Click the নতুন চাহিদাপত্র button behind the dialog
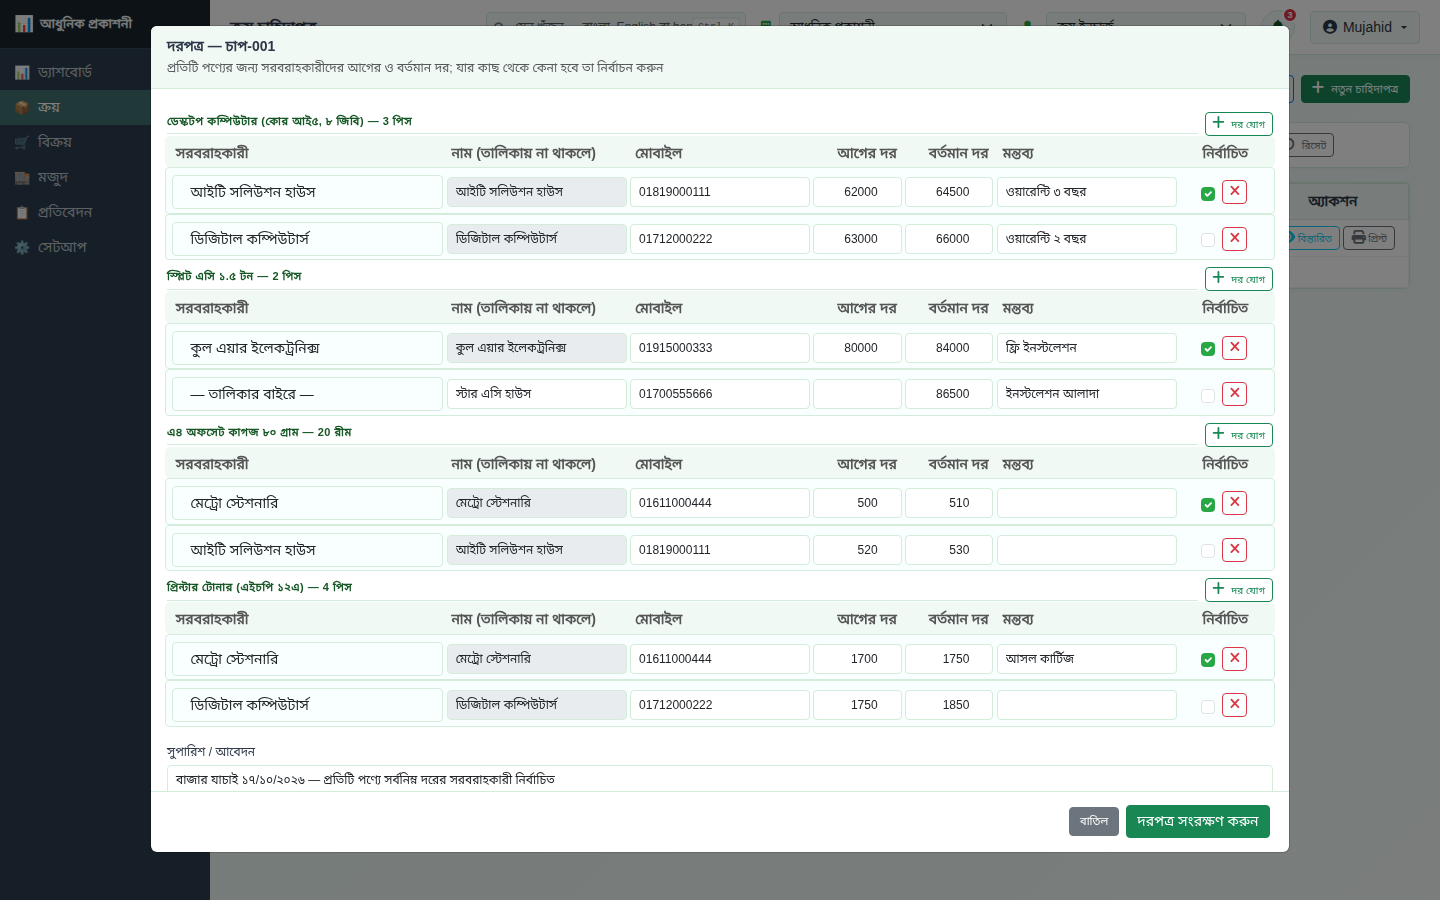Screen dimensions: 1440x900 click(1354, 89)
